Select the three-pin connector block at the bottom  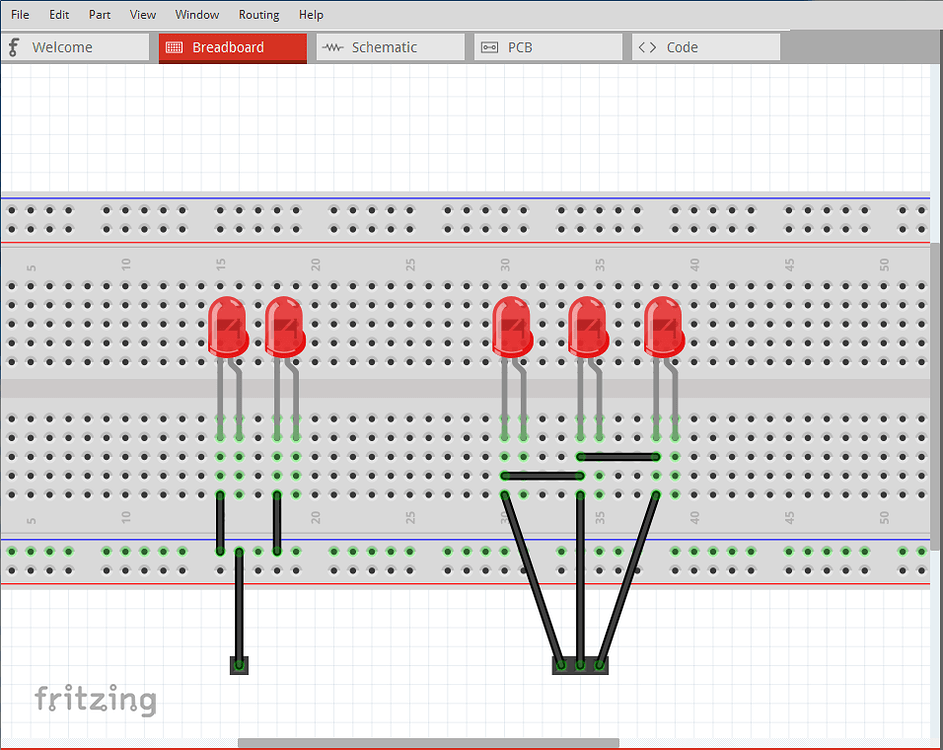(x=580, y=663)
